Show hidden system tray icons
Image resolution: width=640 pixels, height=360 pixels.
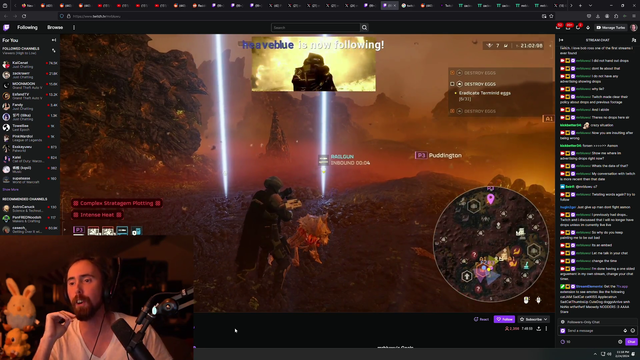pyautogui.click(x=595, y=354)
